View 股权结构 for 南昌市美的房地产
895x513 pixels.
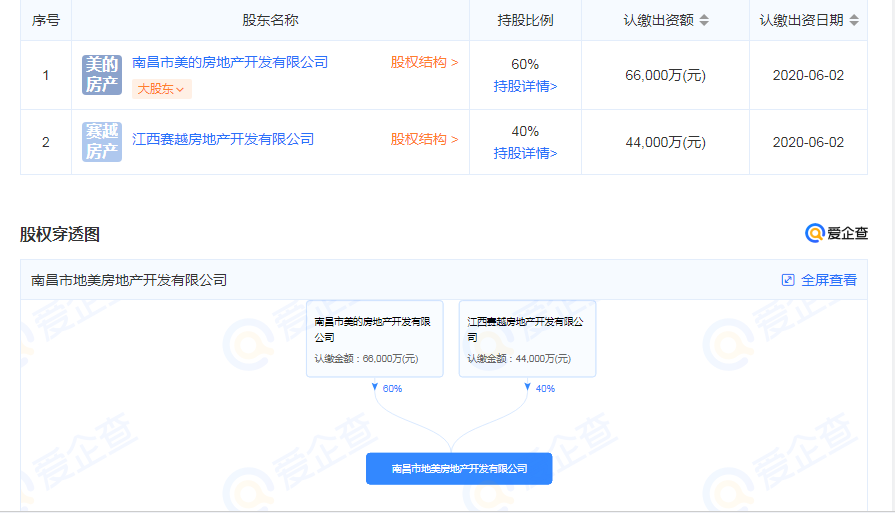point(424,62)
